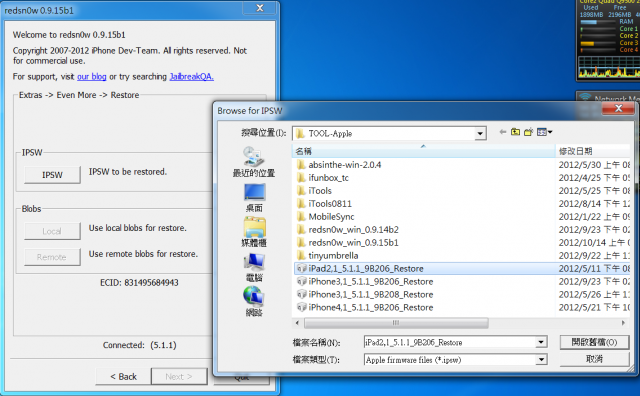Click the tinyumbrella folder icon
This screenshot has height=396, width=640.
click(301, 256)
